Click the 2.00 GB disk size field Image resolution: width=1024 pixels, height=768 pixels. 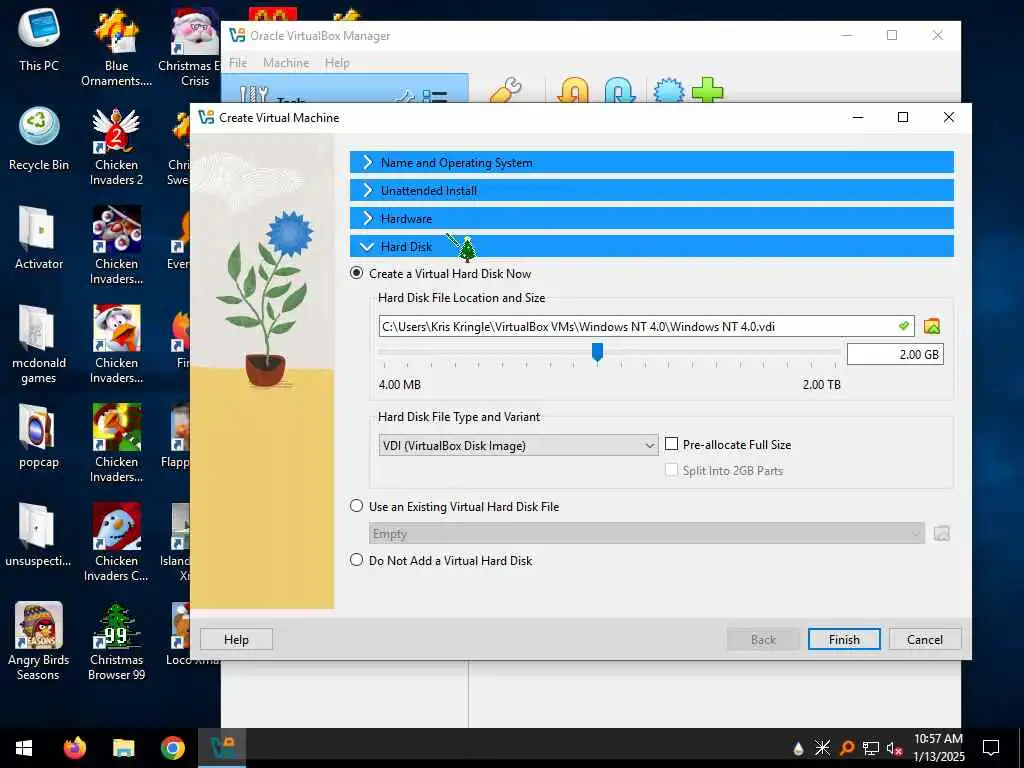[895, 354]
